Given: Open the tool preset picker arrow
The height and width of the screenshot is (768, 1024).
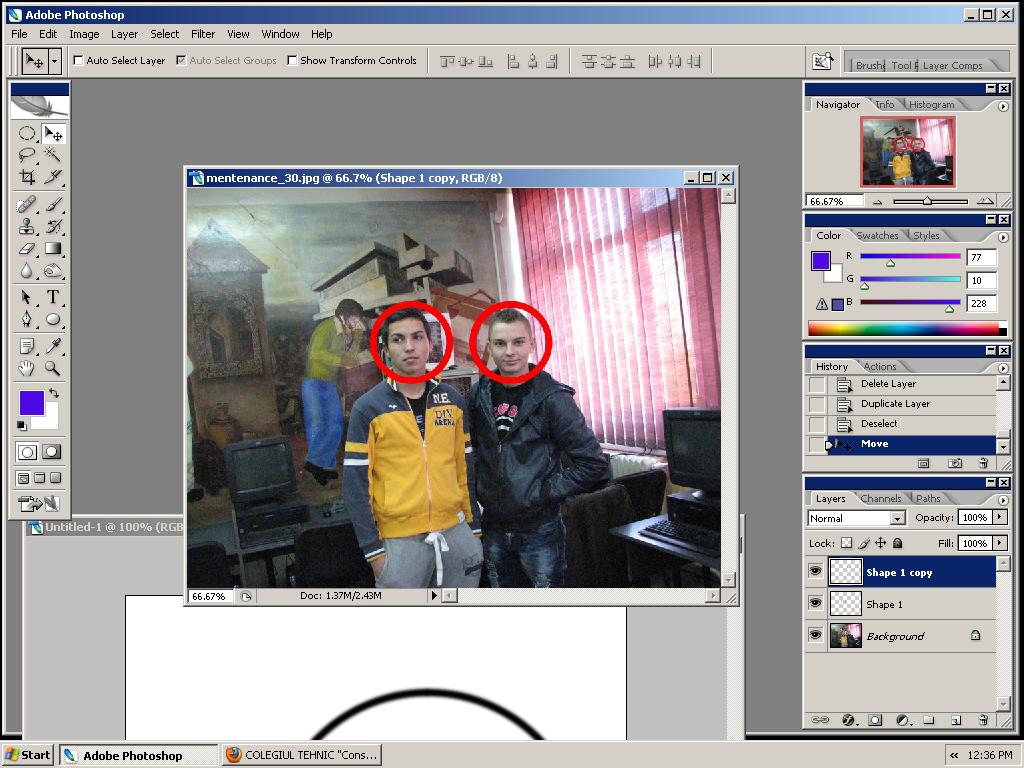Looking at the screenshot, I should click(x=55, y=61).
